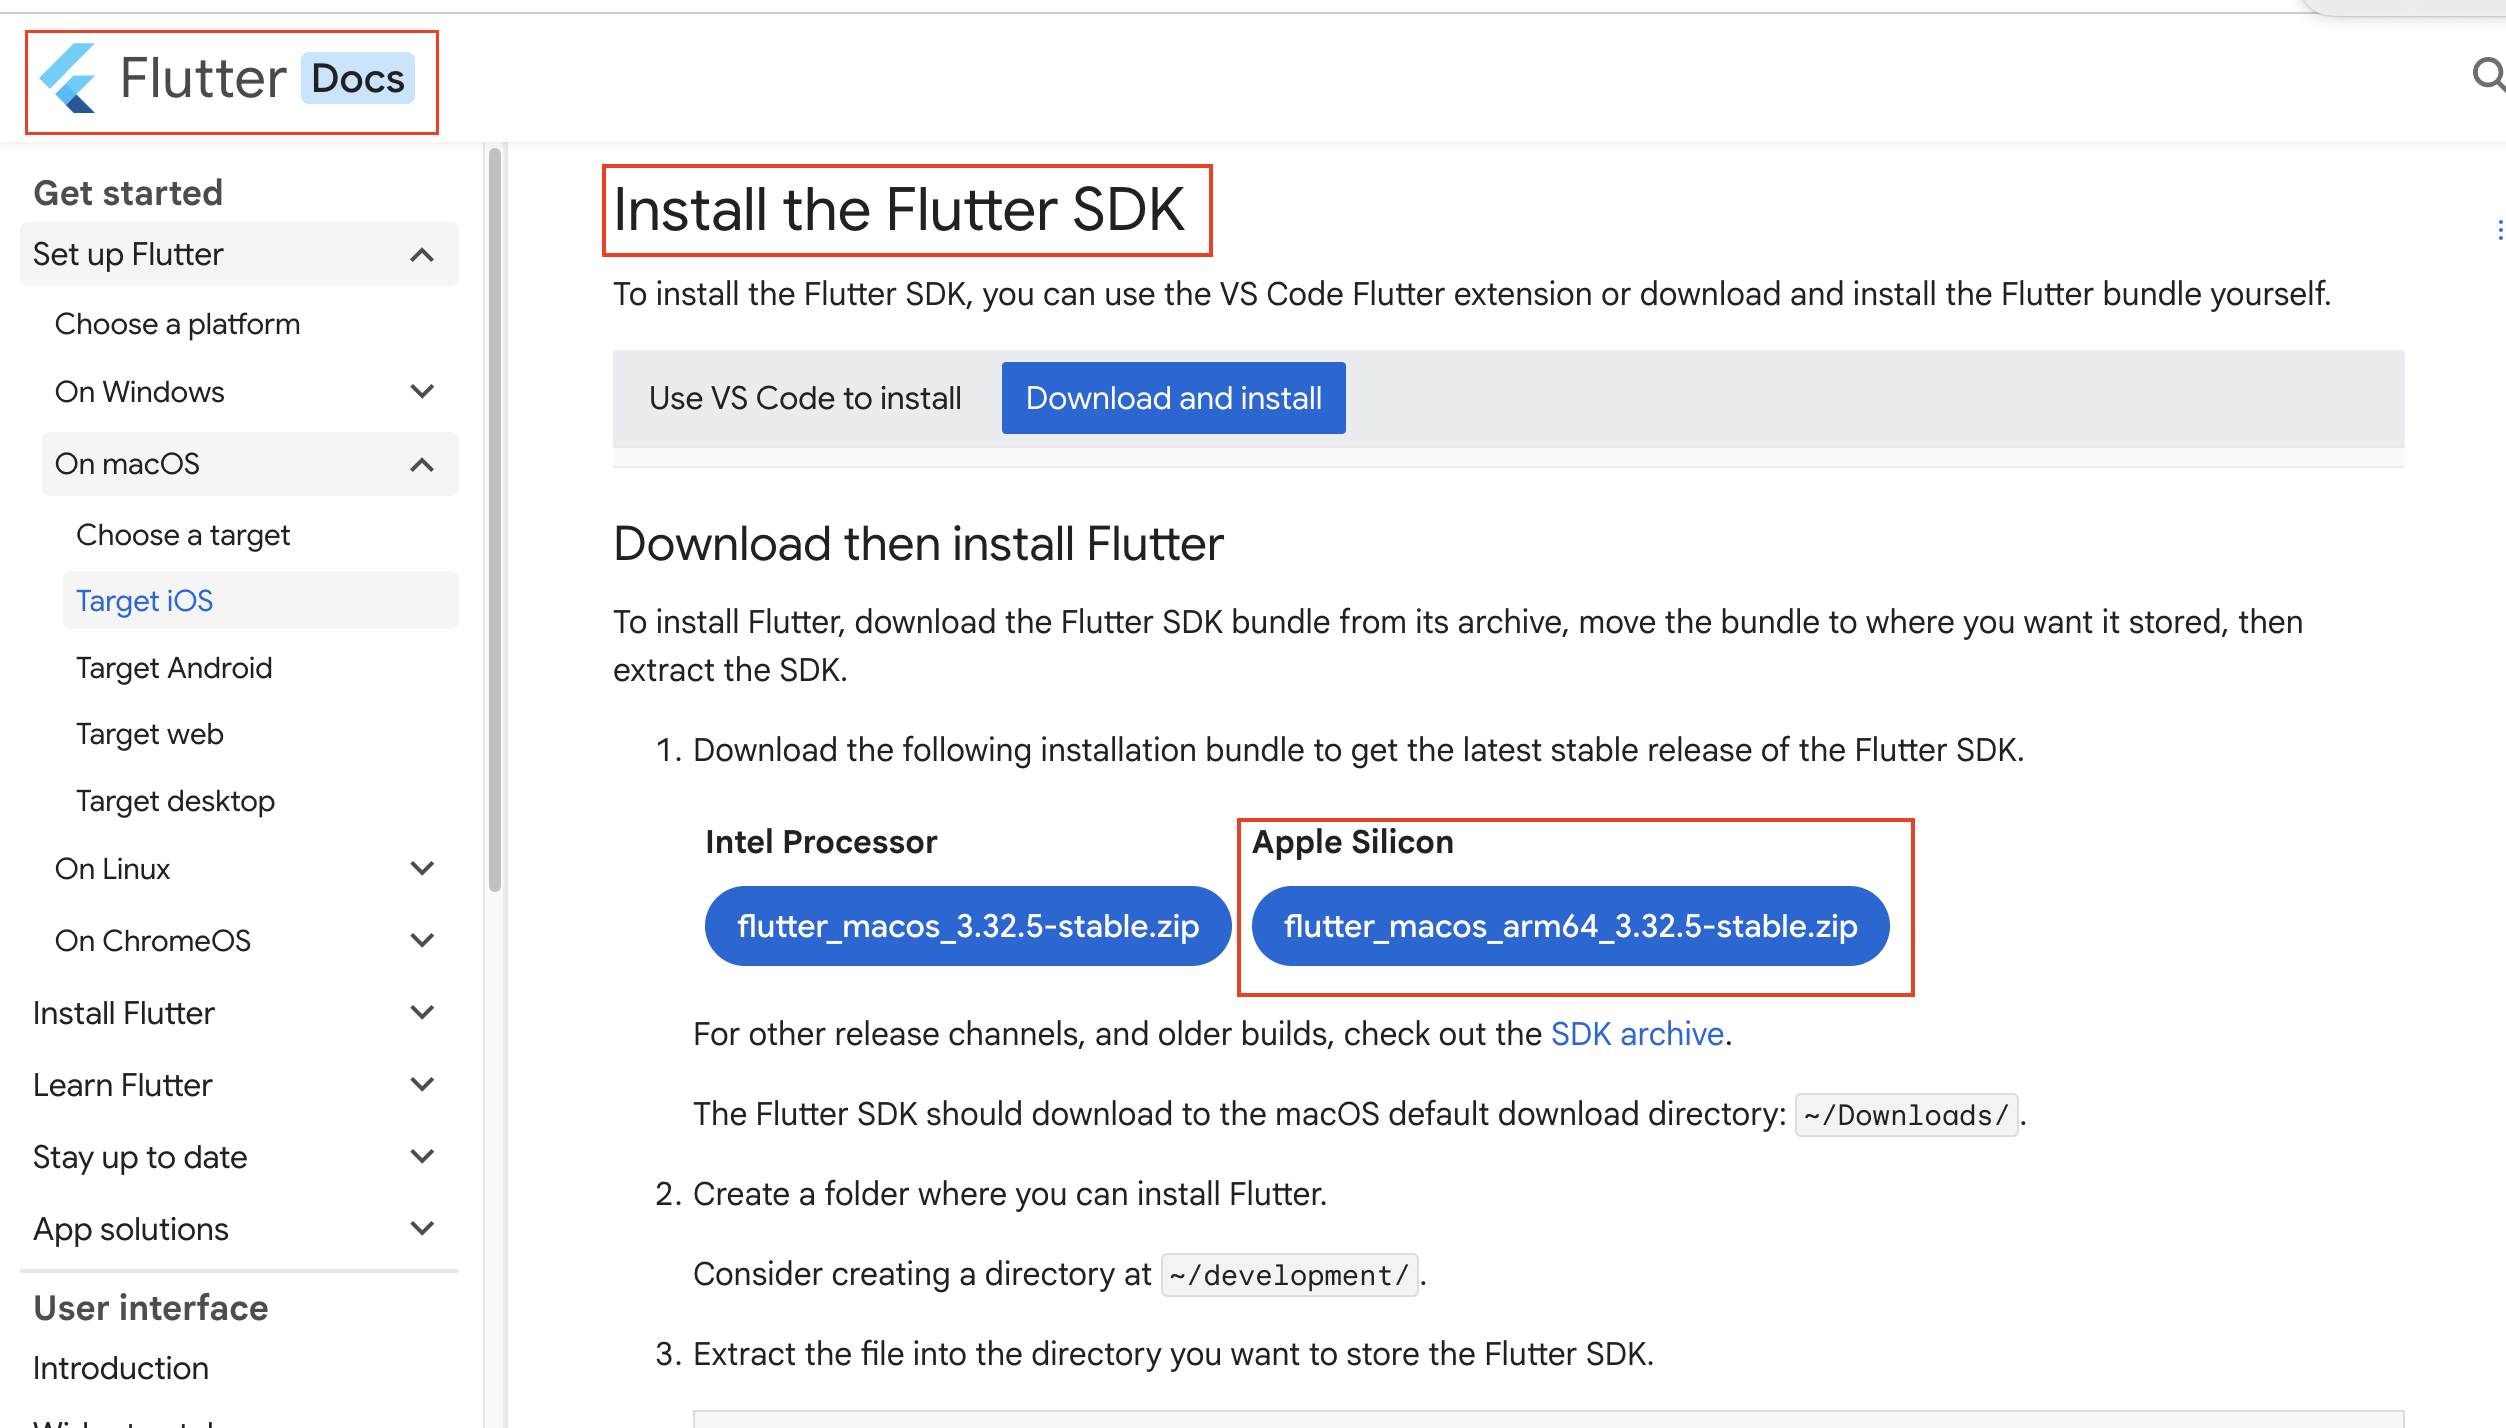Open the search
The image size is (2506, 1428).
point(2487,74)
